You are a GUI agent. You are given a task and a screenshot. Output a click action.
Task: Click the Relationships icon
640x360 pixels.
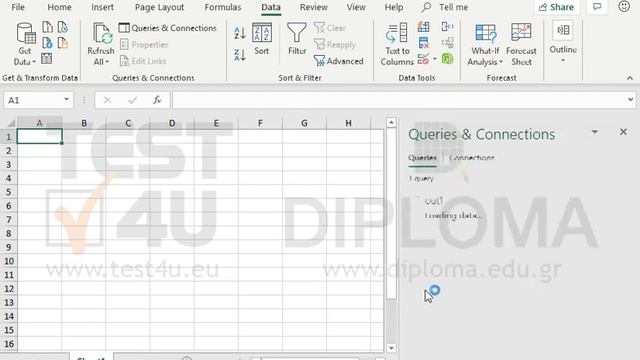[447, 43]
